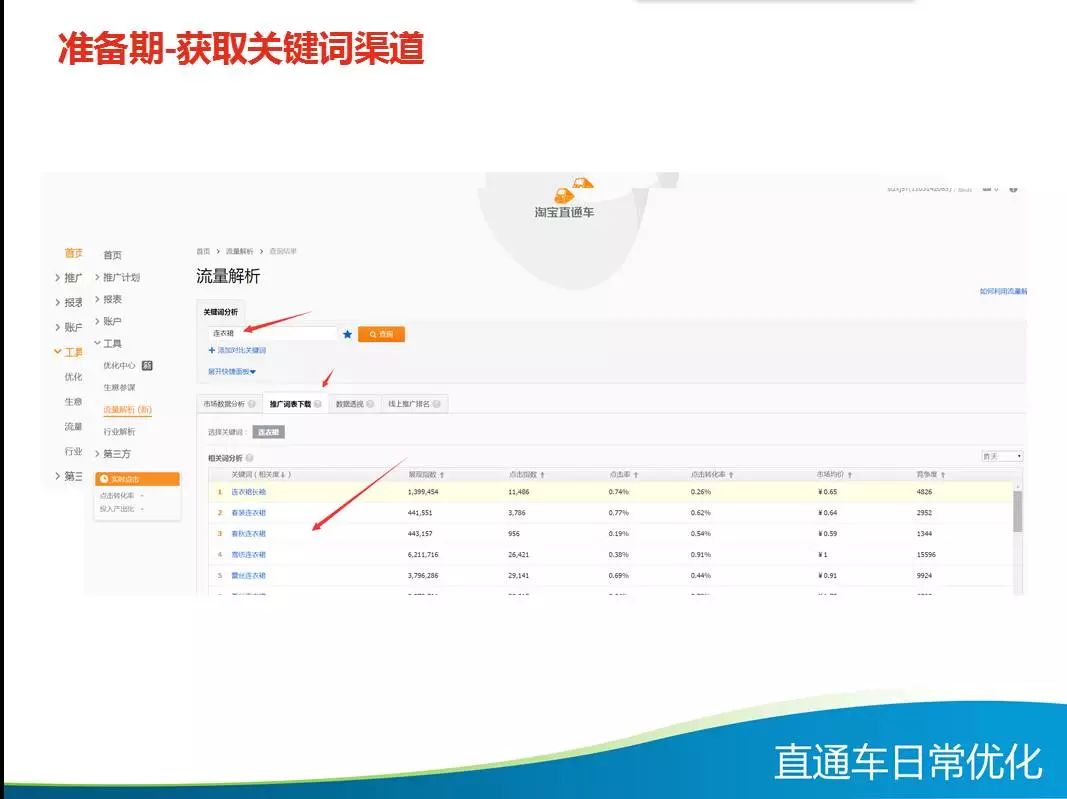This screenshot has width=1067, height=799.
Task: Expand 第三方 in the sidebar
Action: click(97, 454)
